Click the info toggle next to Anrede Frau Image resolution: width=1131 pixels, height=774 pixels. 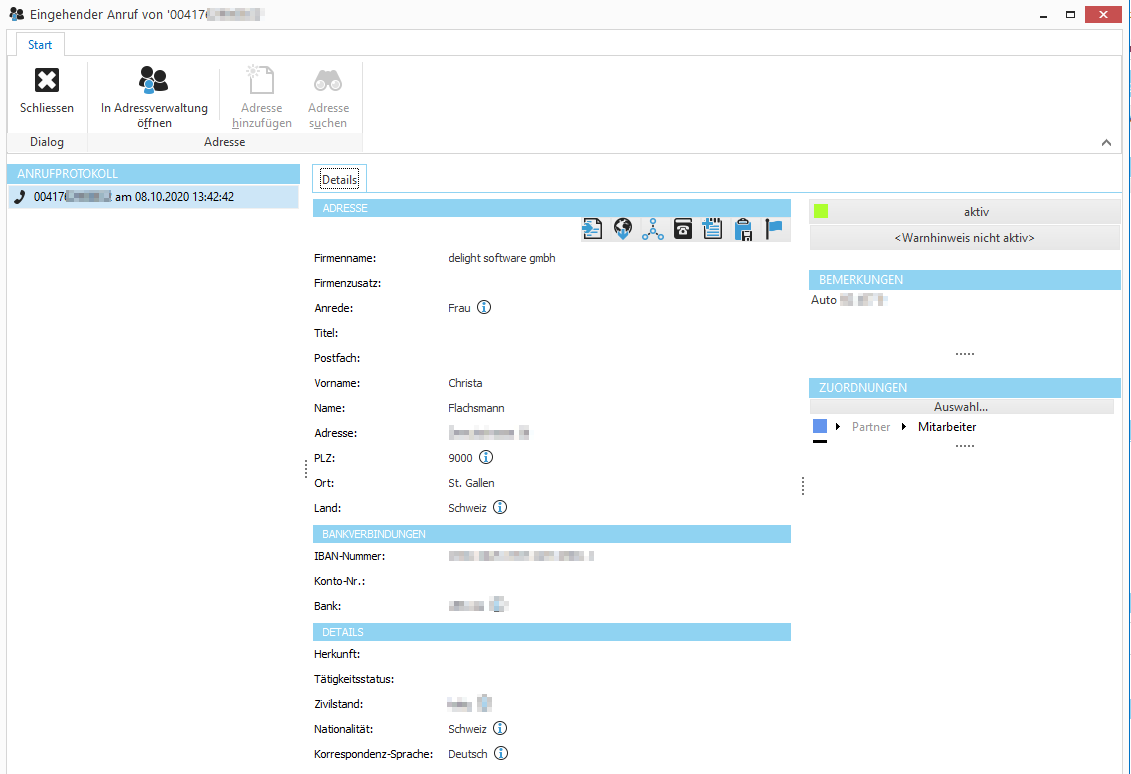tap(484, 307)
